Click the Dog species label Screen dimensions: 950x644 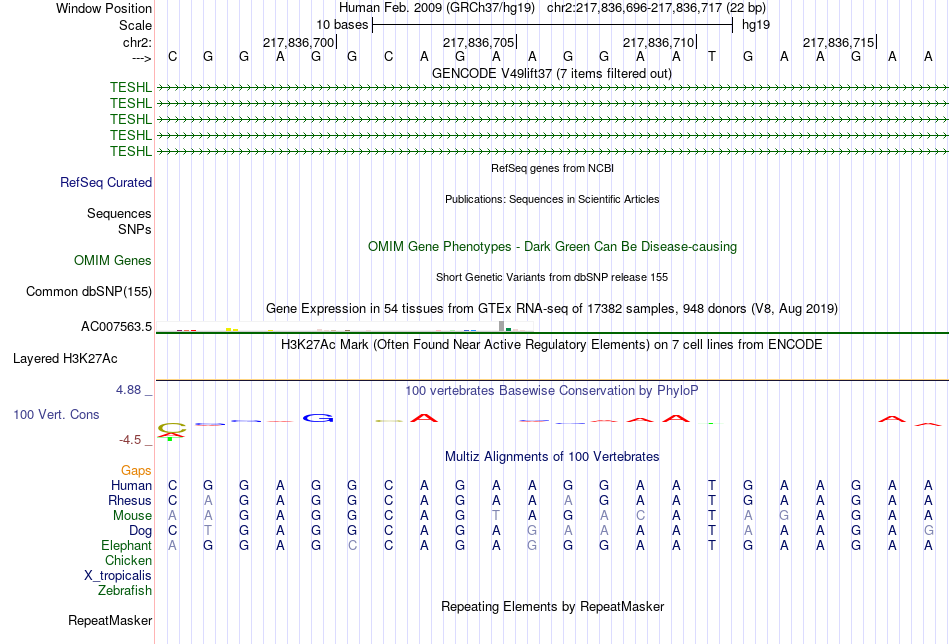[140, 531]
